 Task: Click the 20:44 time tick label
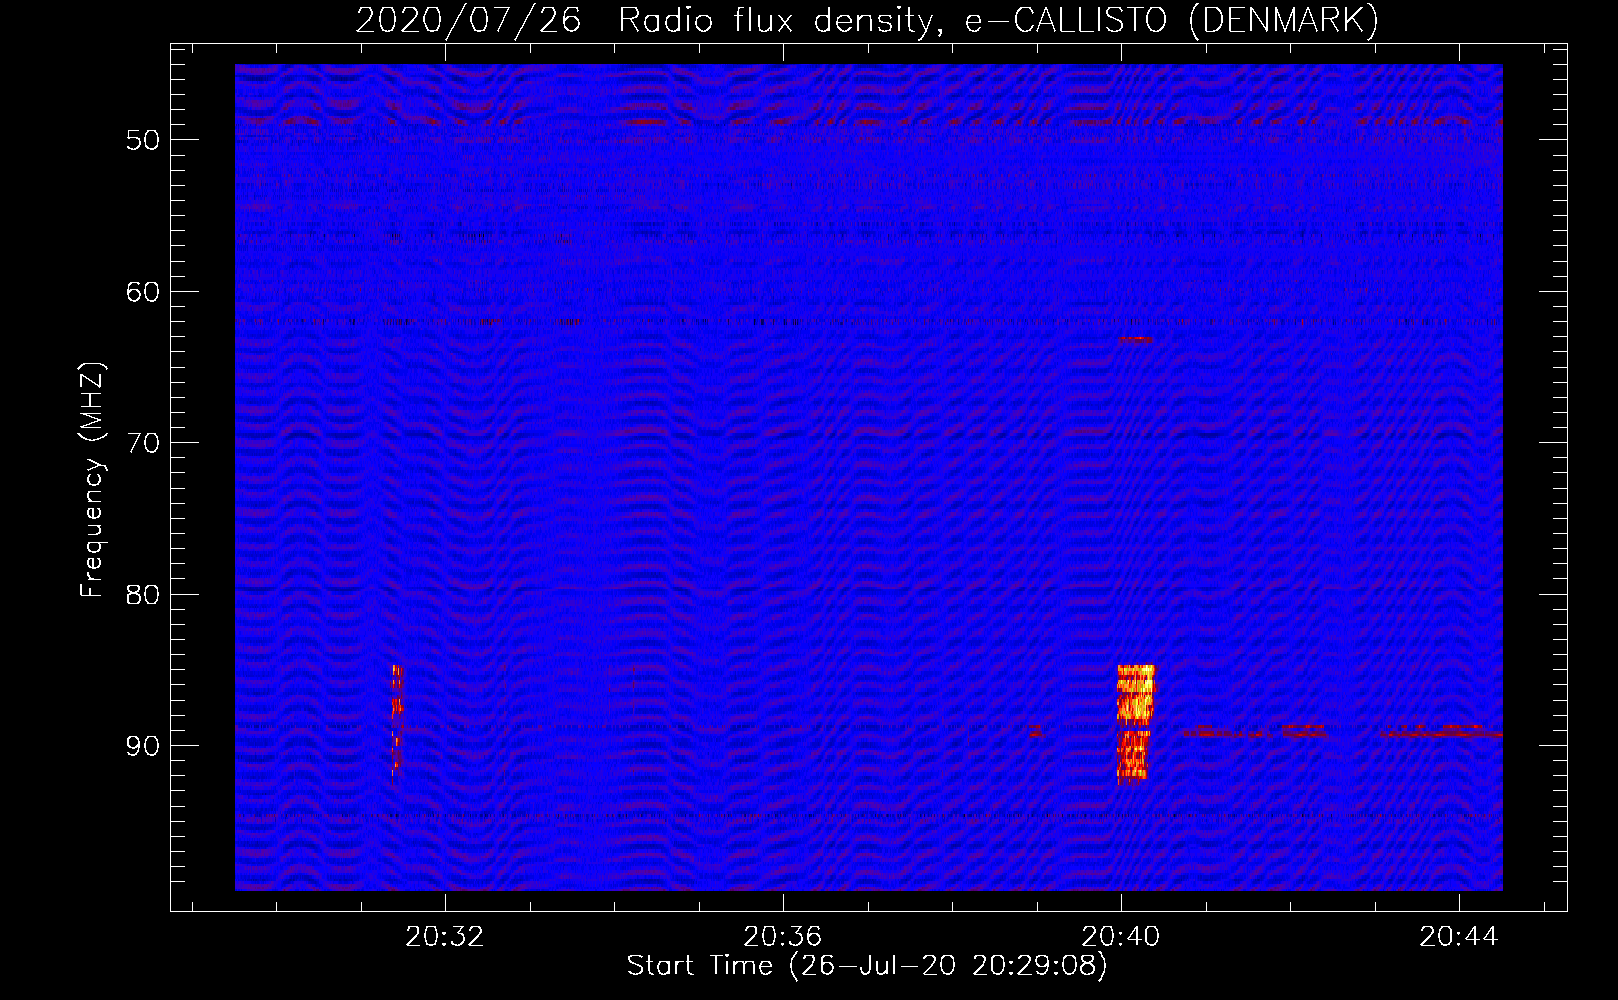point(1459,936)
